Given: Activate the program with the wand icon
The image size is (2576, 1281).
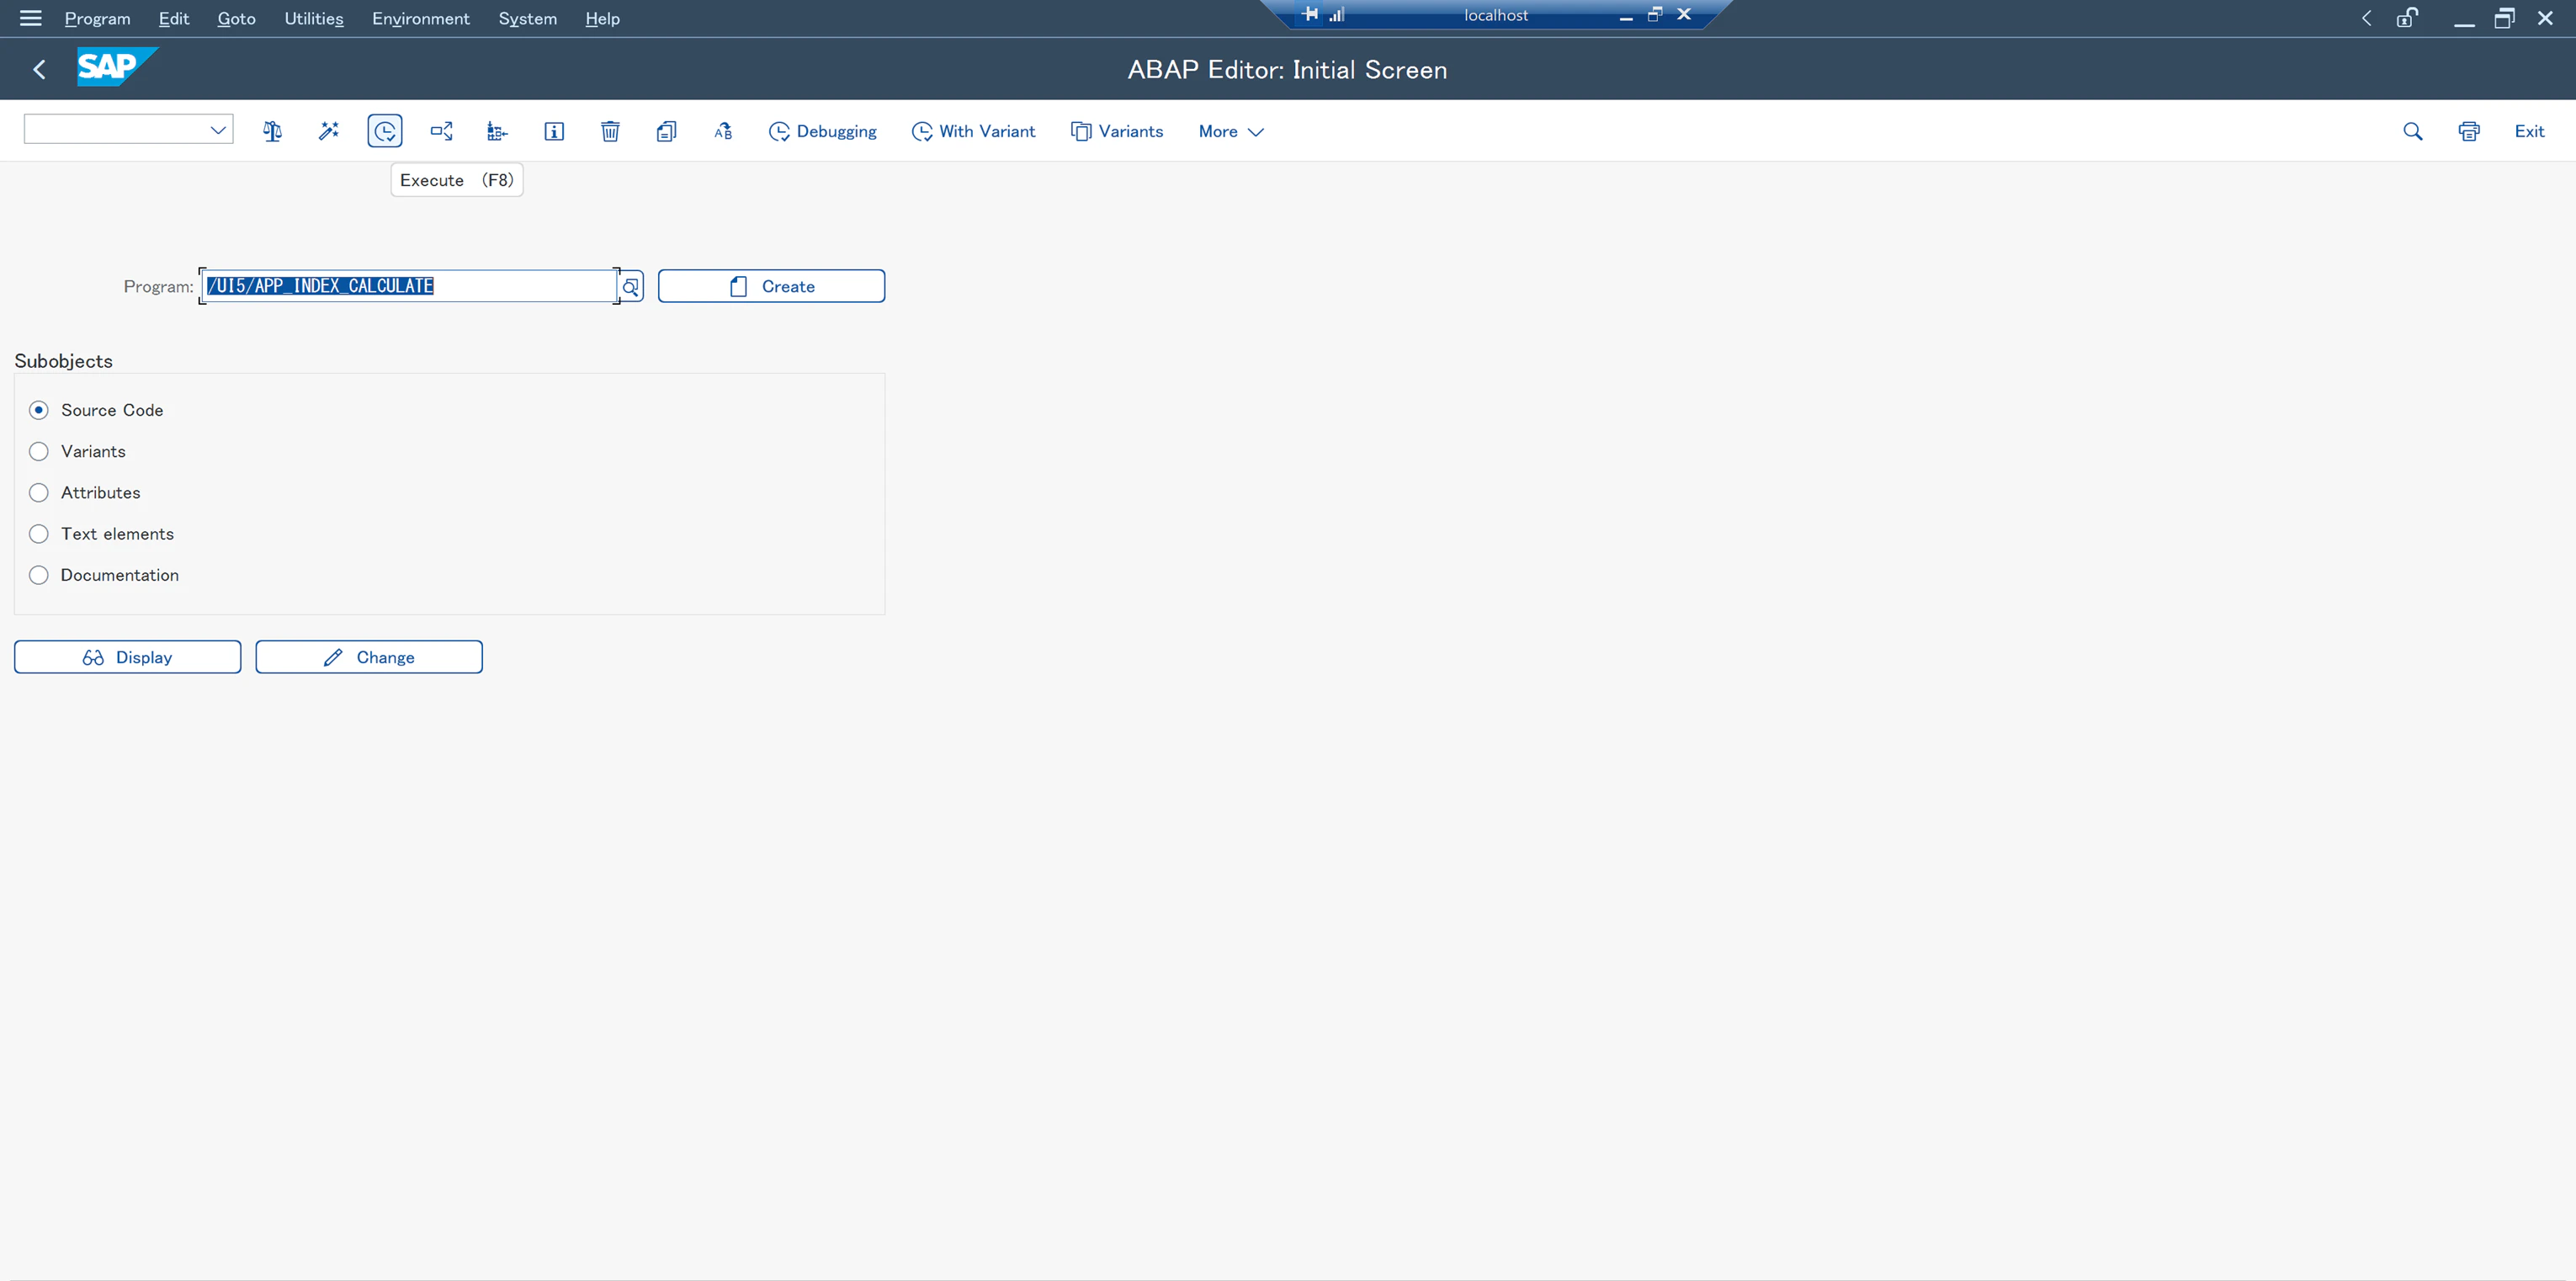Looking at the screenshot, I should point(328,131).
